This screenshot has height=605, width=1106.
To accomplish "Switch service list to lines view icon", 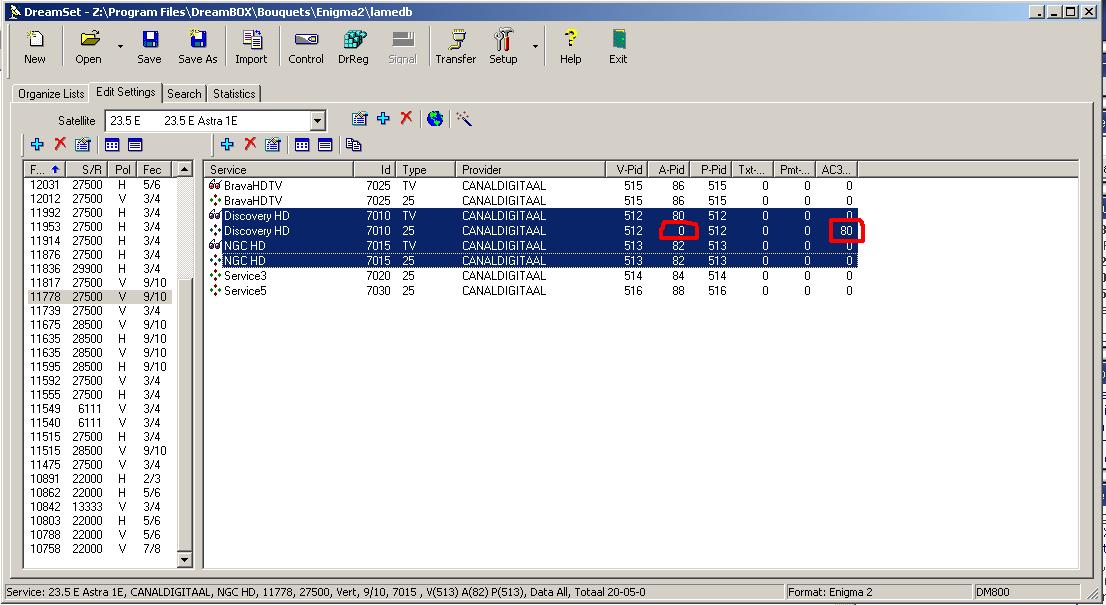I will [x=324, y=145].
